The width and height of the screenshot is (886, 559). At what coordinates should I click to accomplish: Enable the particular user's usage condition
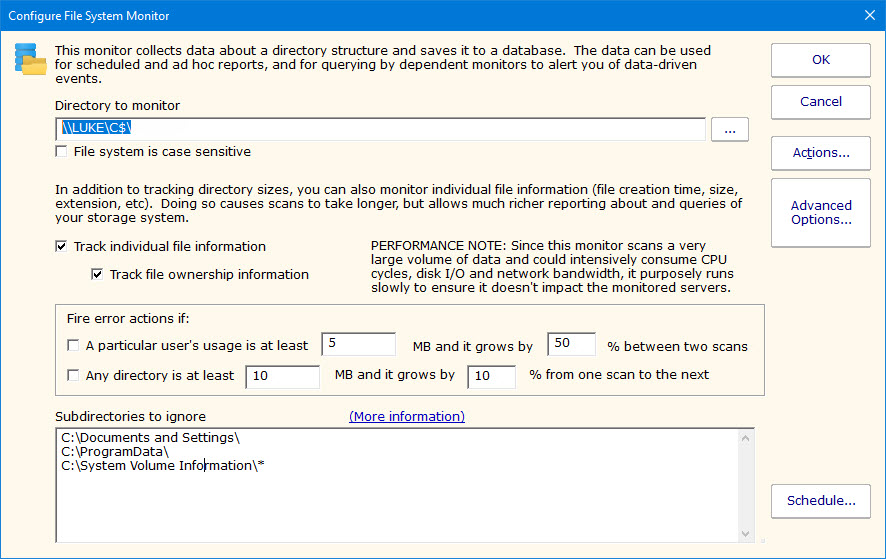click(x=73, y=346)
